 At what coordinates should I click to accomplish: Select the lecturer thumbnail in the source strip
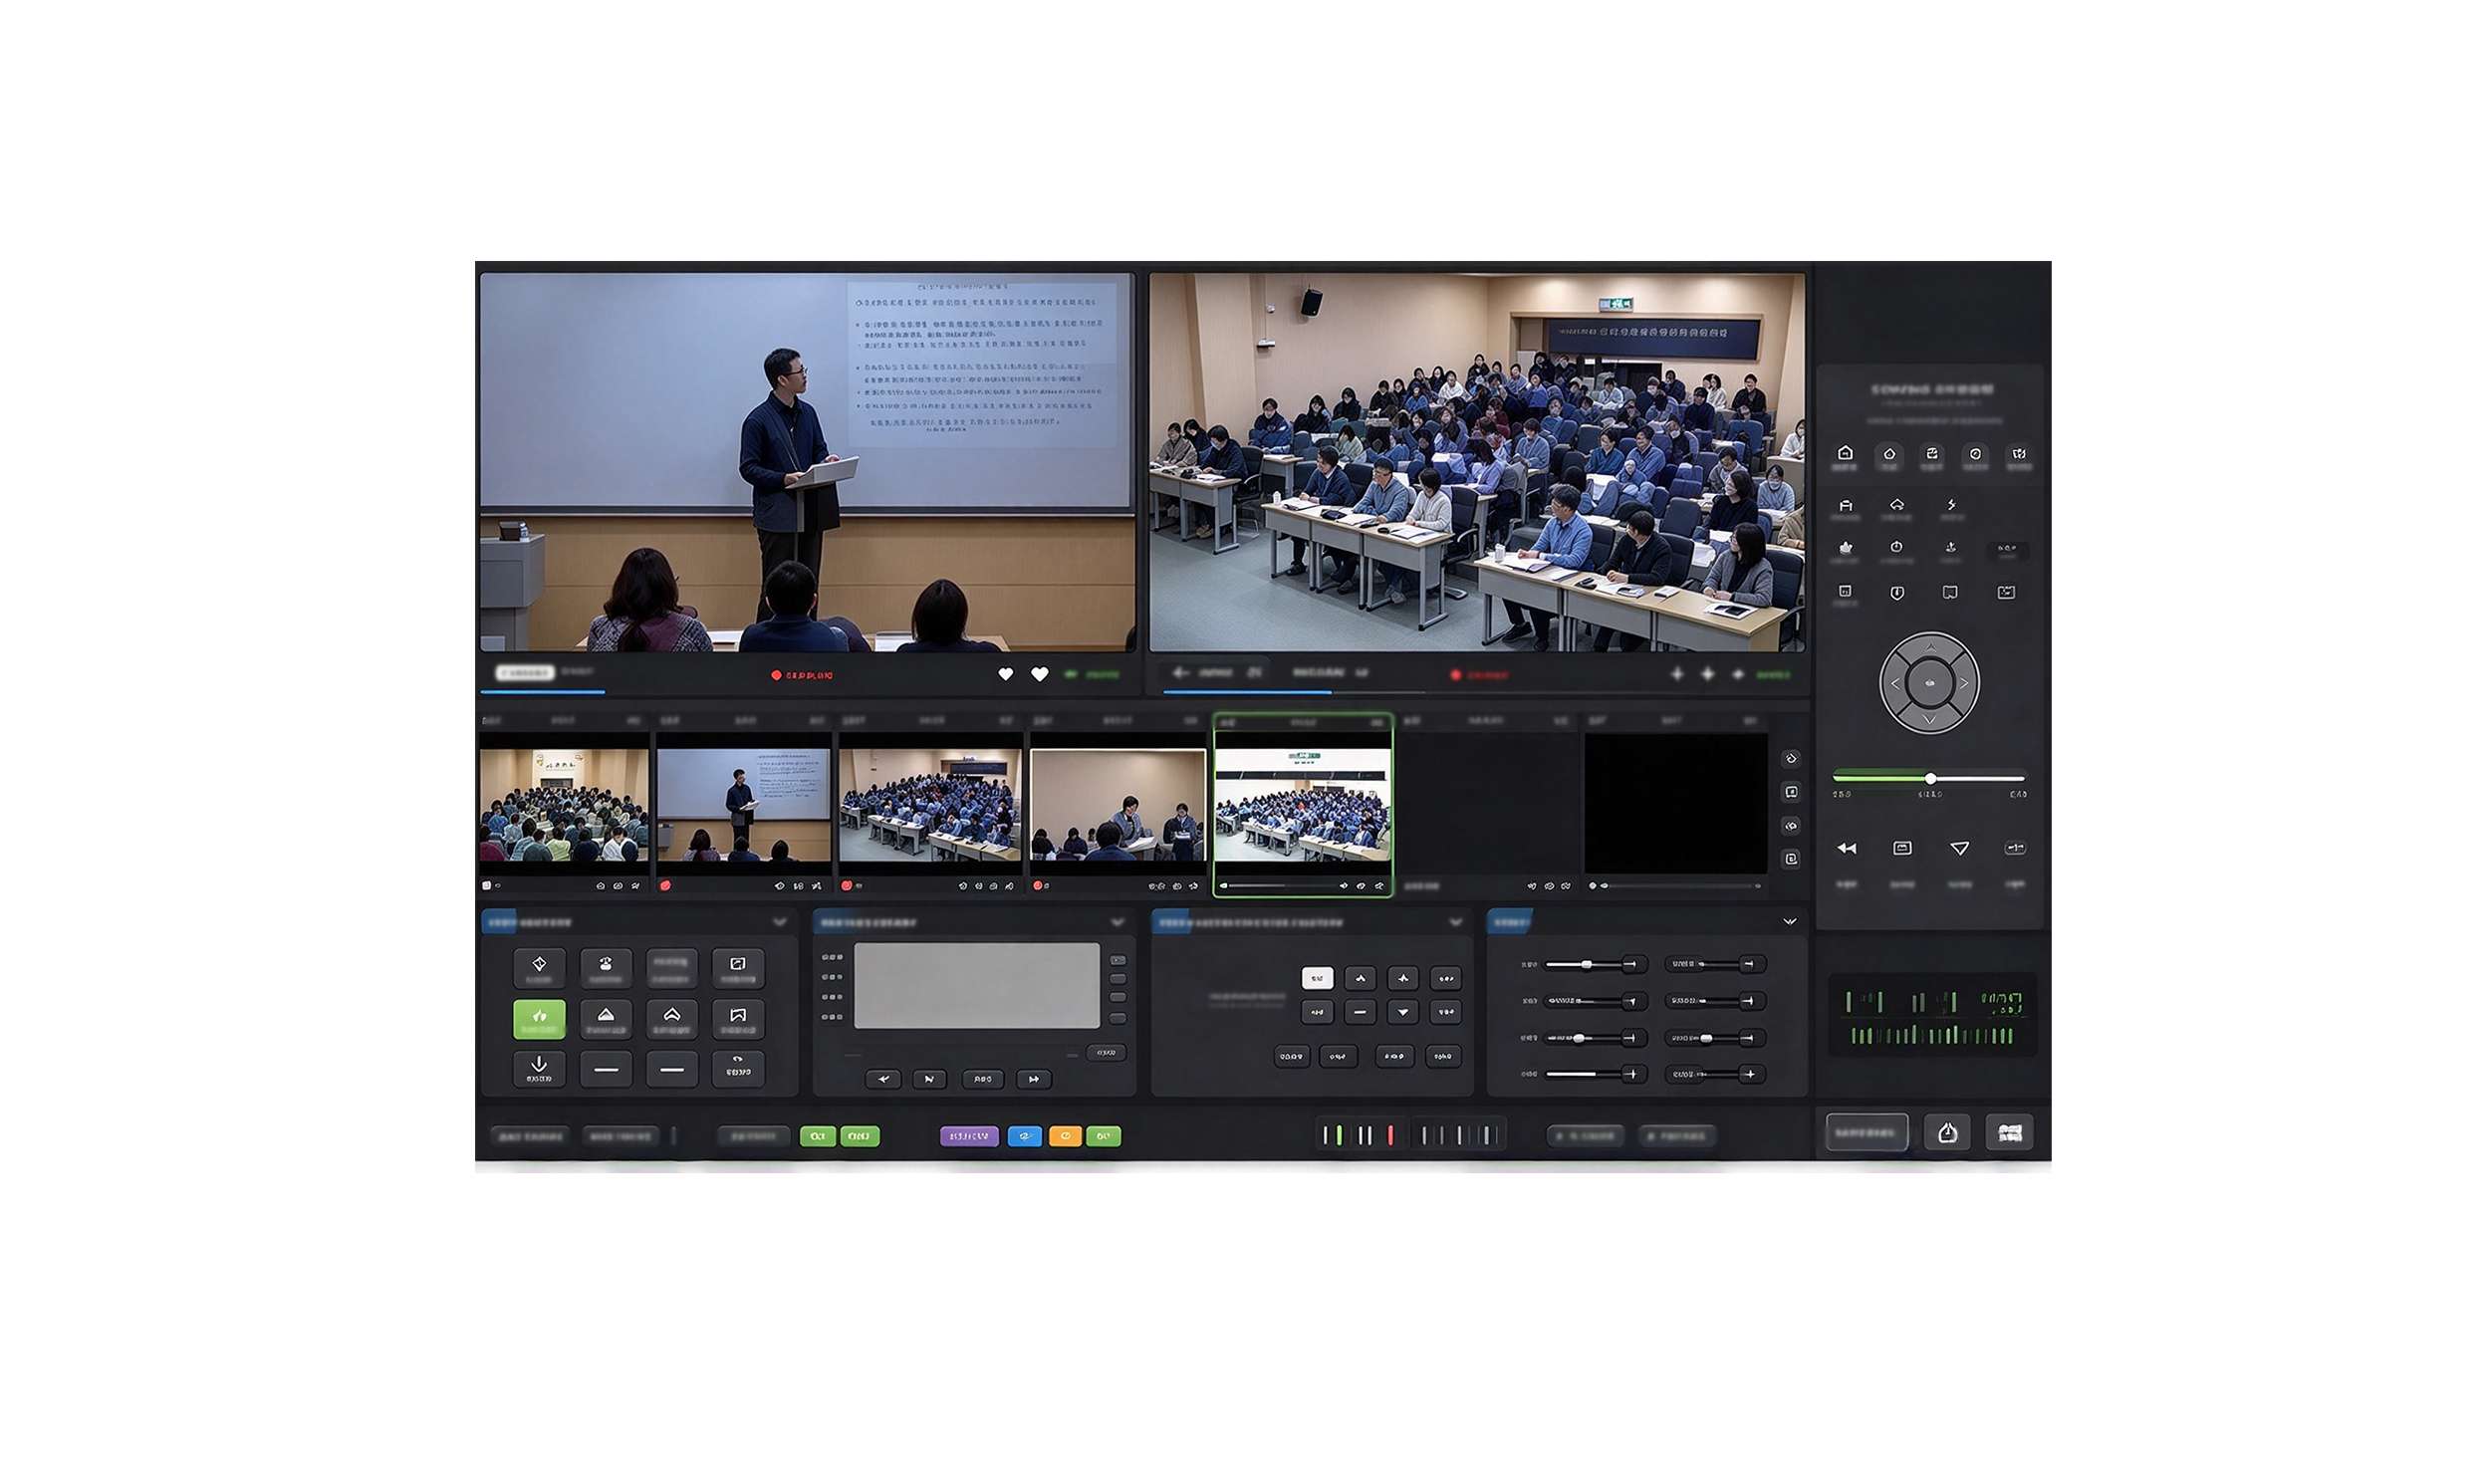(743, 805)
